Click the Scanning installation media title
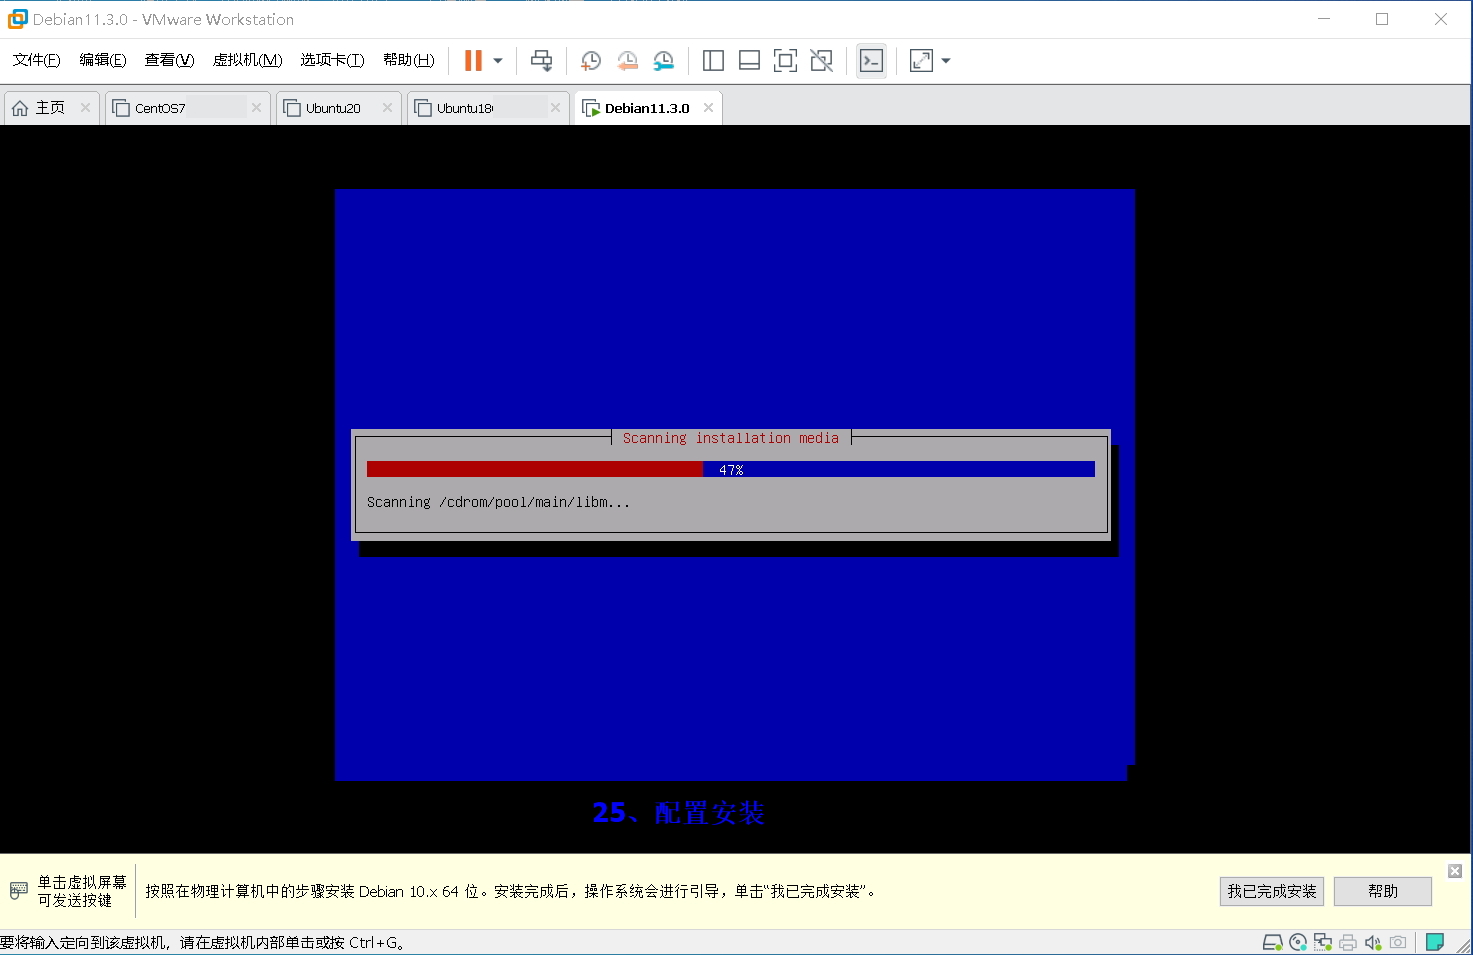1473x955 pixels. (731, 438)
